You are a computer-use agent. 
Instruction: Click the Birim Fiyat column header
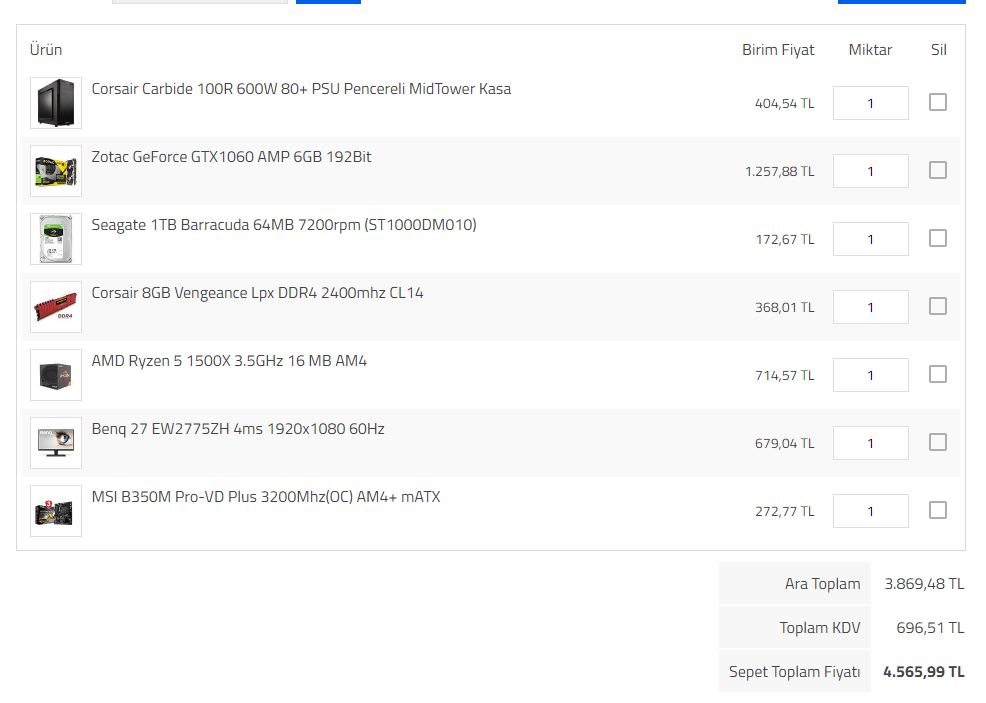click(x=778, y=50)
